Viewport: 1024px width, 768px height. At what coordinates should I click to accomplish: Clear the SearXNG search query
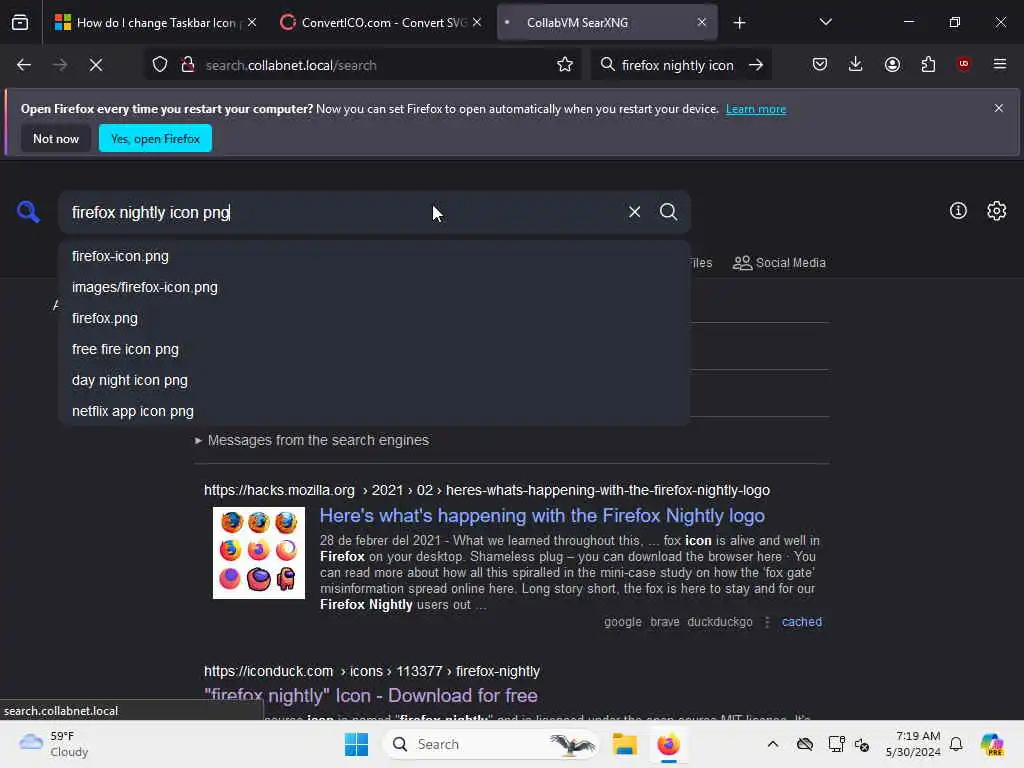(x=634, y=212)
